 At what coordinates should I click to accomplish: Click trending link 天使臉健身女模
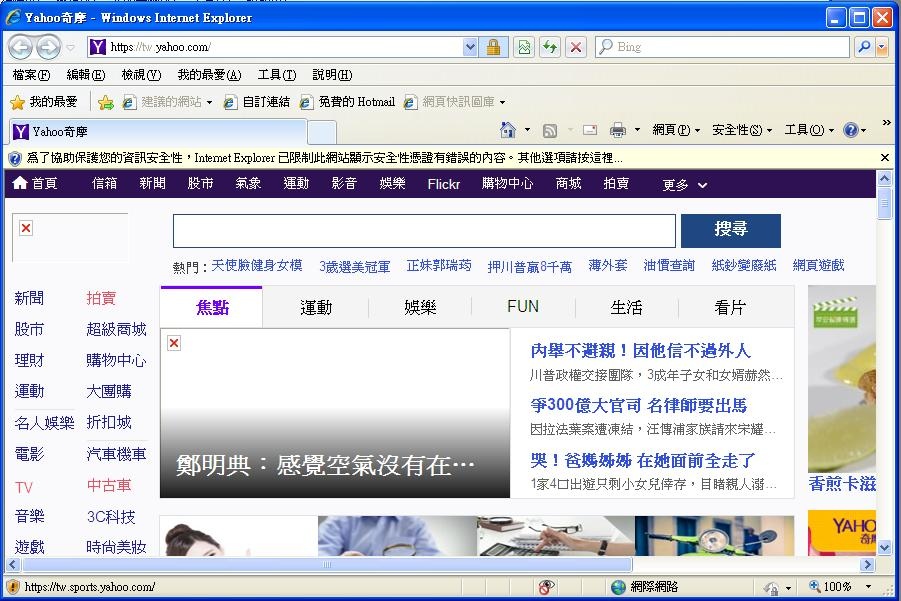pyautogui.click(x=257, y=265)
